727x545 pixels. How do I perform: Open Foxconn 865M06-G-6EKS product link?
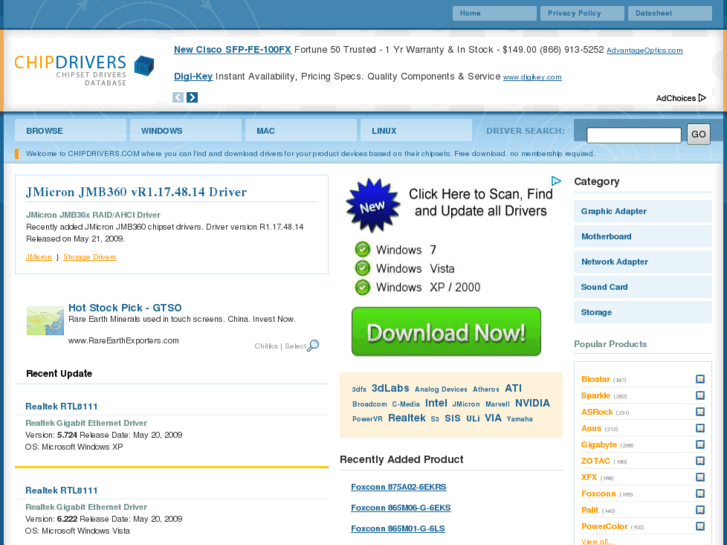(x=401, y=508)
